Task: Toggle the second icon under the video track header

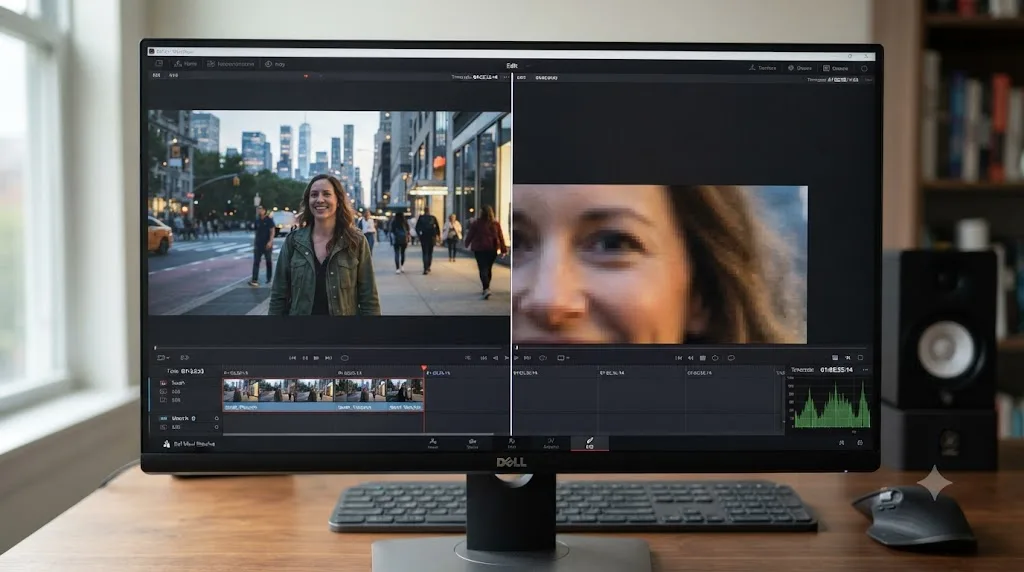Action: click(x=163, y=391)
